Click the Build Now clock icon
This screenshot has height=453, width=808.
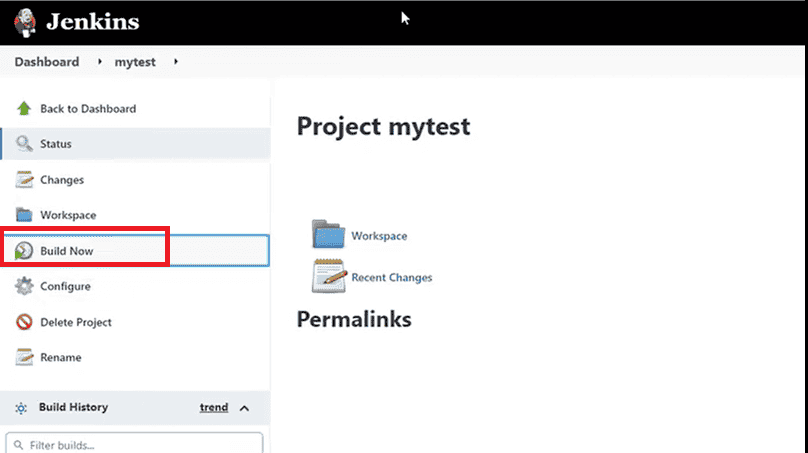[x=24, y=251]
